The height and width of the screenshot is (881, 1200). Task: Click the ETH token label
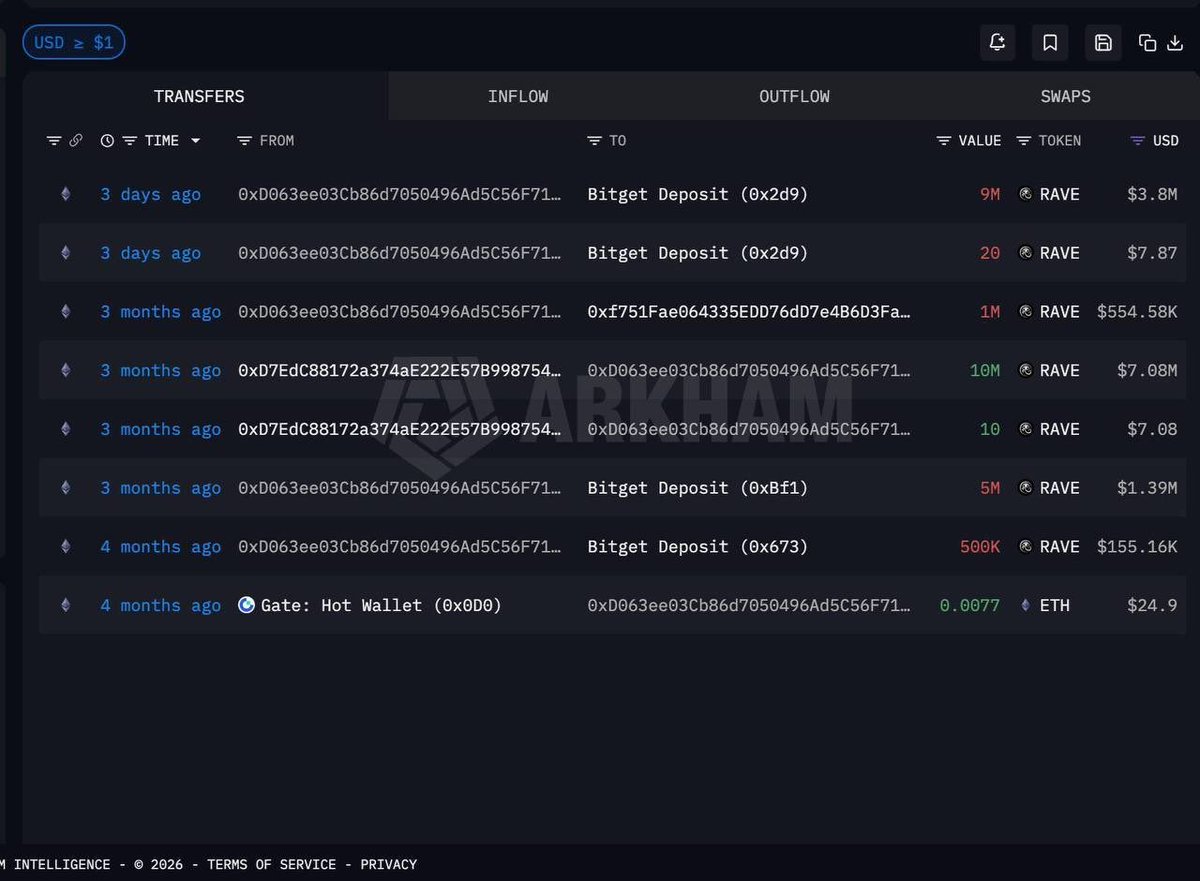(x=1054, y=606)
